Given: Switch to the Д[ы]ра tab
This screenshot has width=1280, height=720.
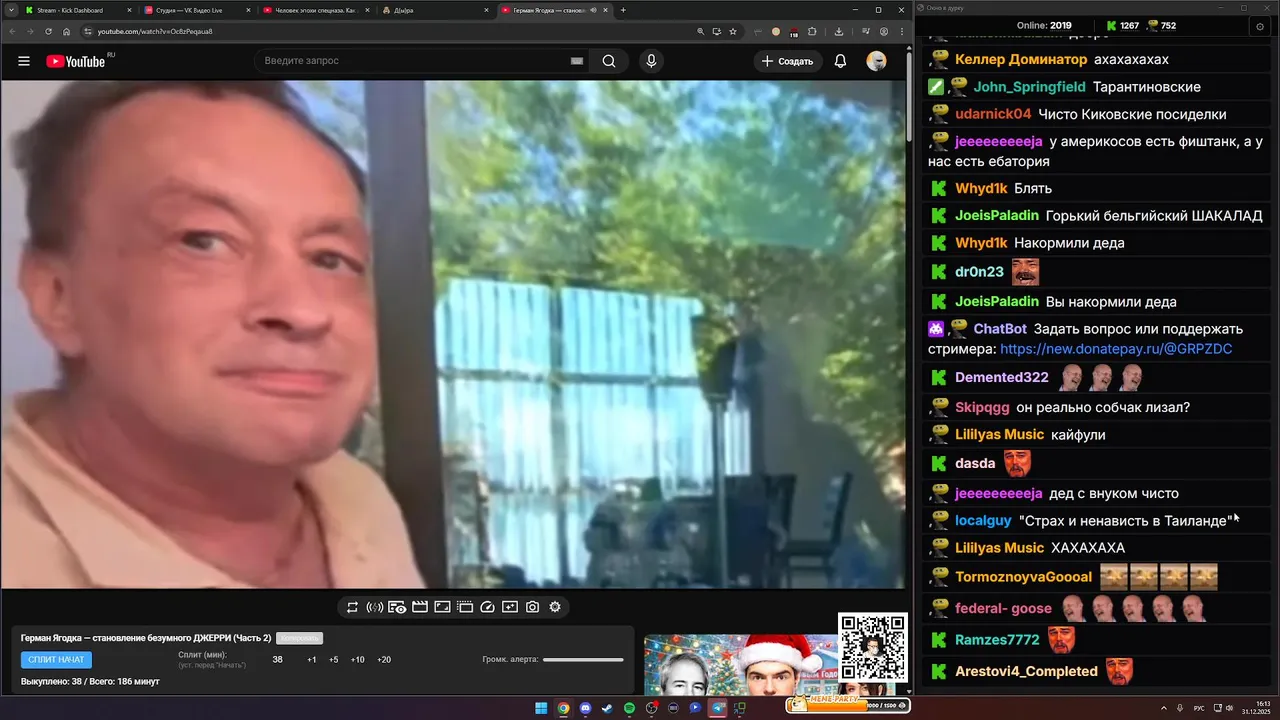Looking at the screenshot, I should (x=433, y=10).
